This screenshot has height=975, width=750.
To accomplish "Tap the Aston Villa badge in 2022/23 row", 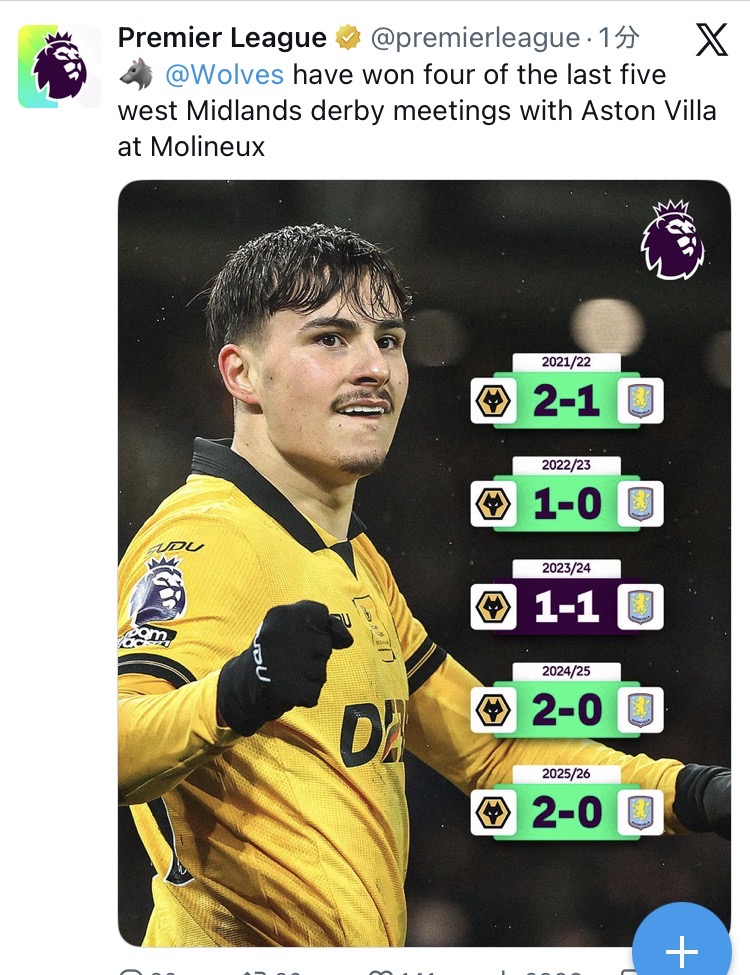I will (x=639, y=504).
